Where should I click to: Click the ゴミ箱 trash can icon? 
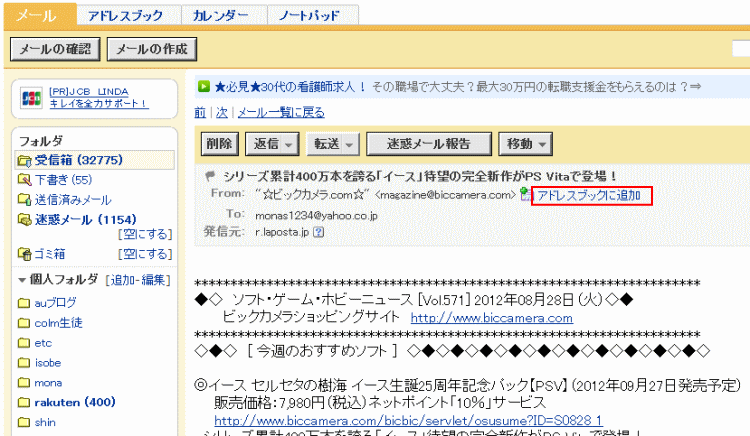[26, 253]
